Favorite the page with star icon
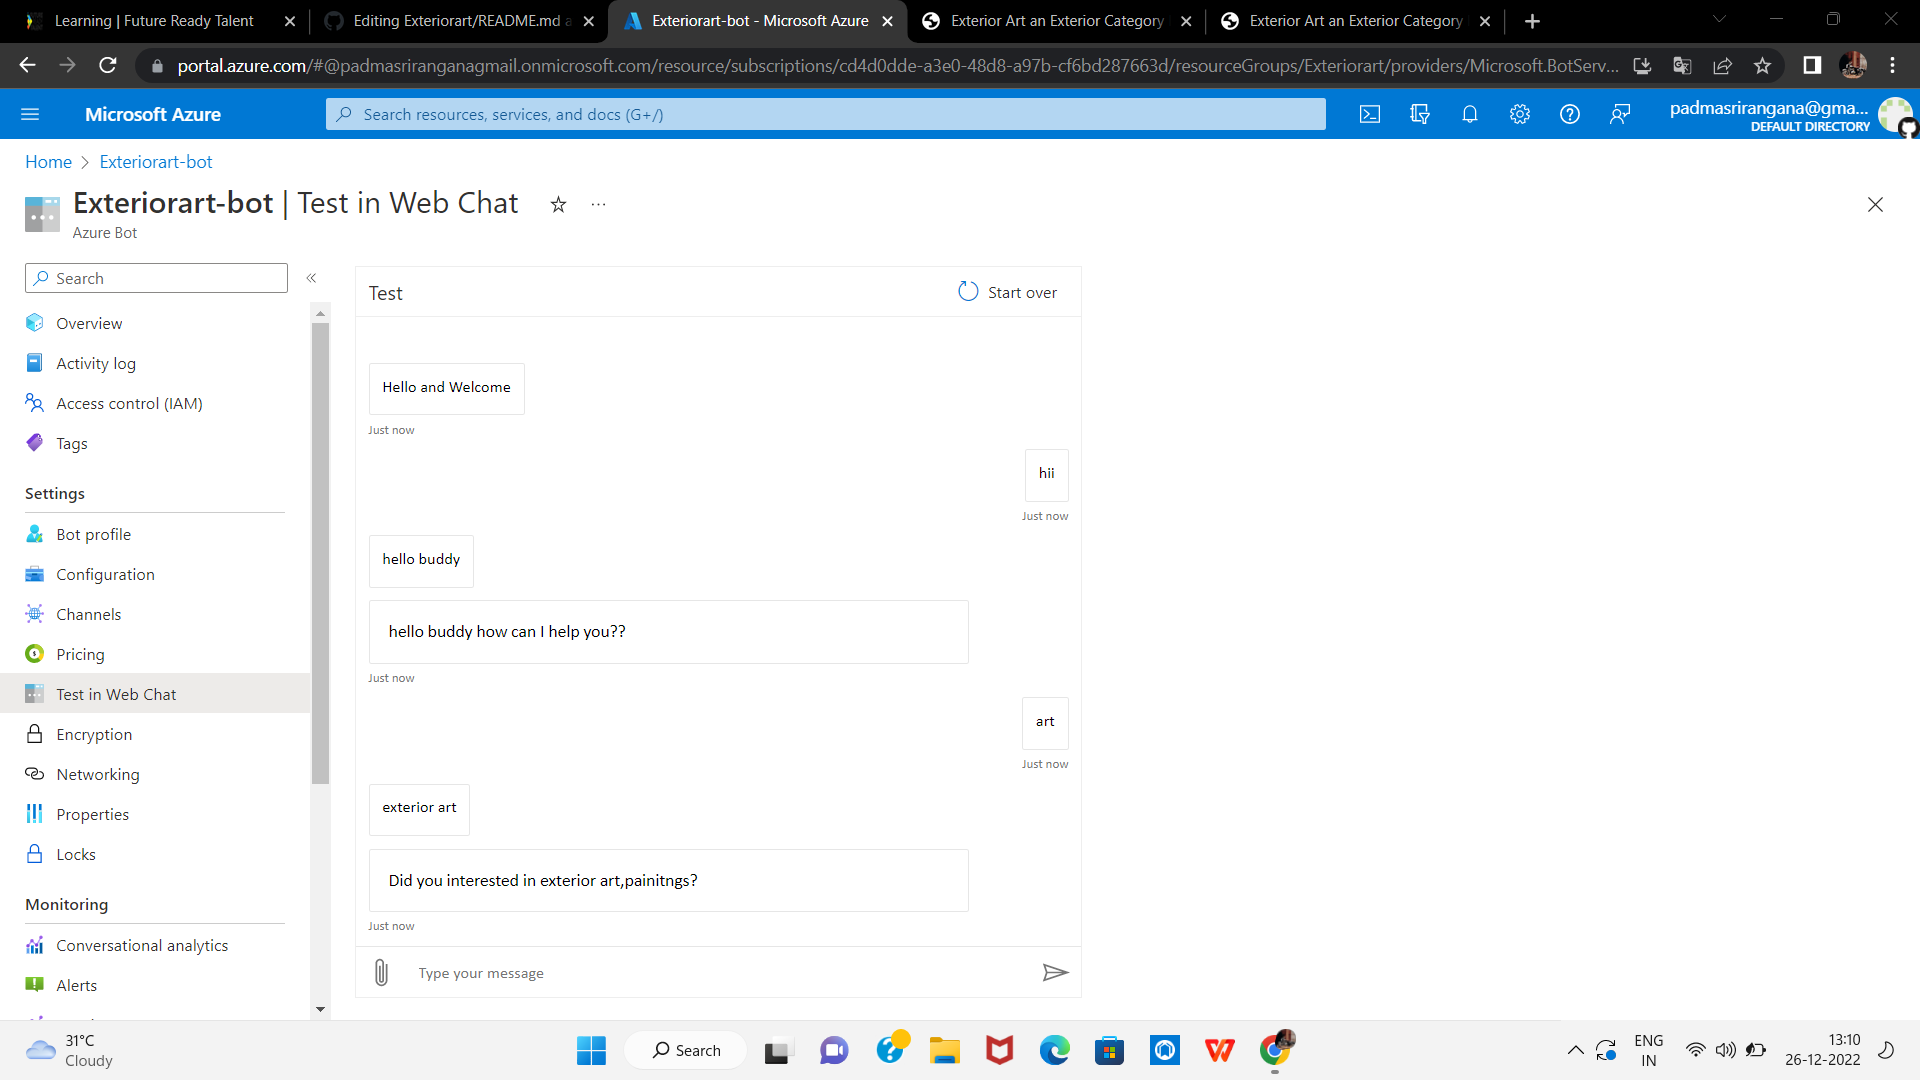This screenshot has height=1080, width=1920. (558, 205)
